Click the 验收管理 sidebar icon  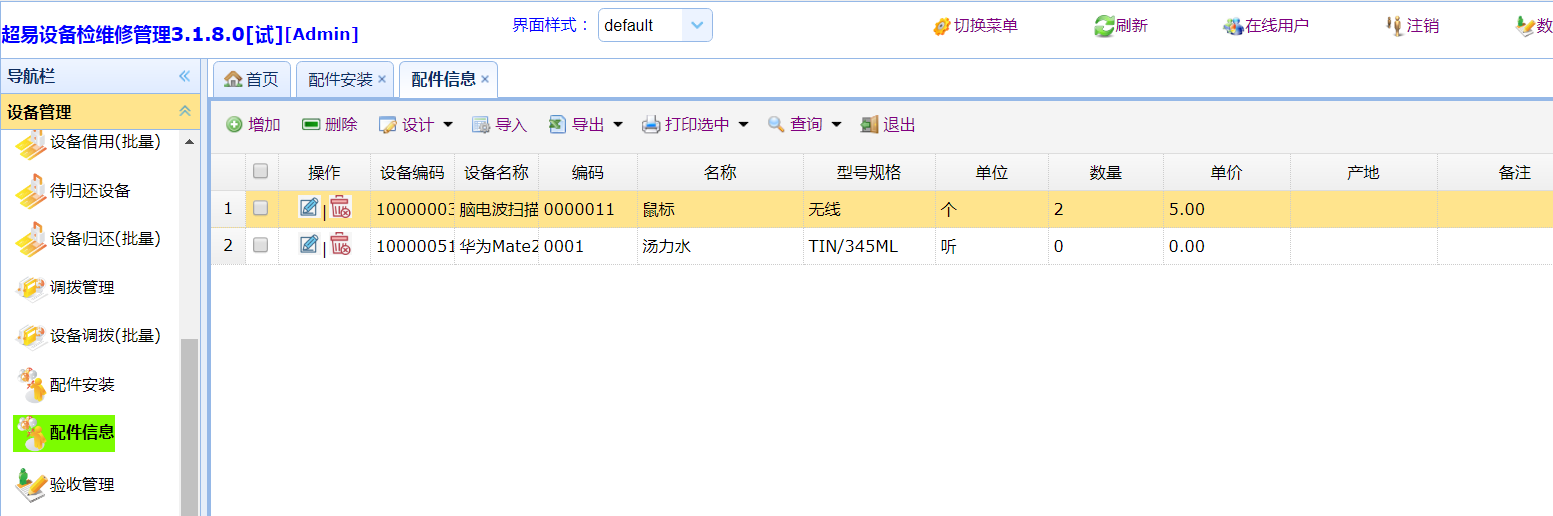(x=31, y=484)
